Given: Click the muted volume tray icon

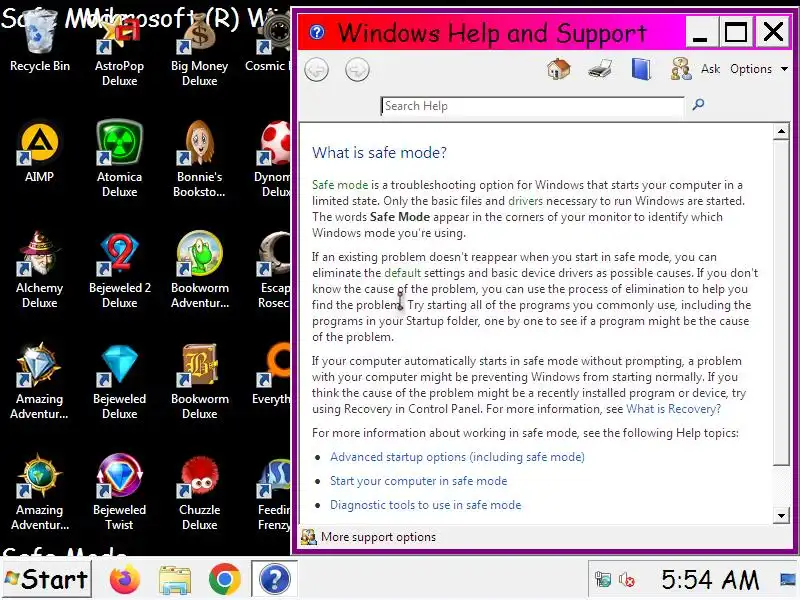Looking at the screenshot, I should [x=627, y=580].
